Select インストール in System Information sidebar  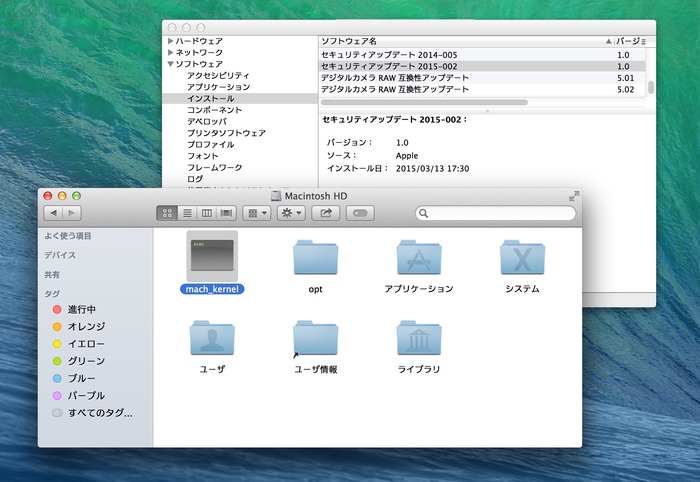240,98
